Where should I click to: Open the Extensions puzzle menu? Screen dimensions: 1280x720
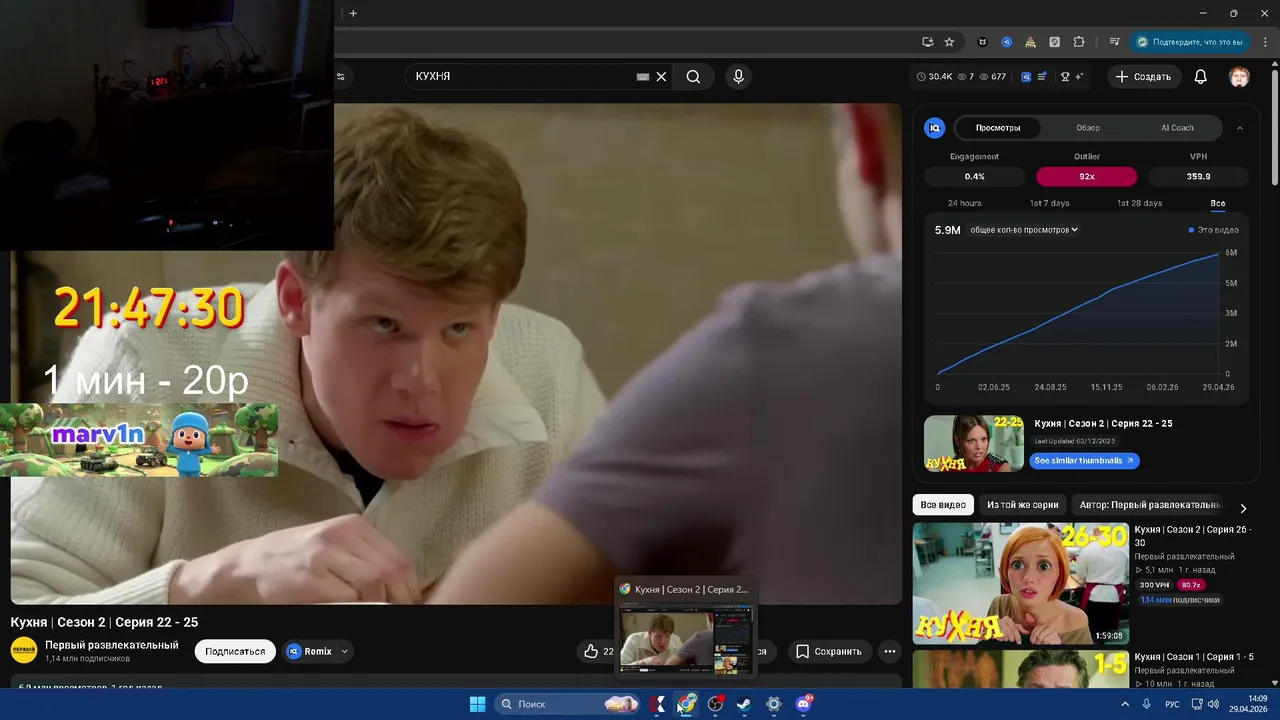[x=1079, y=42]
